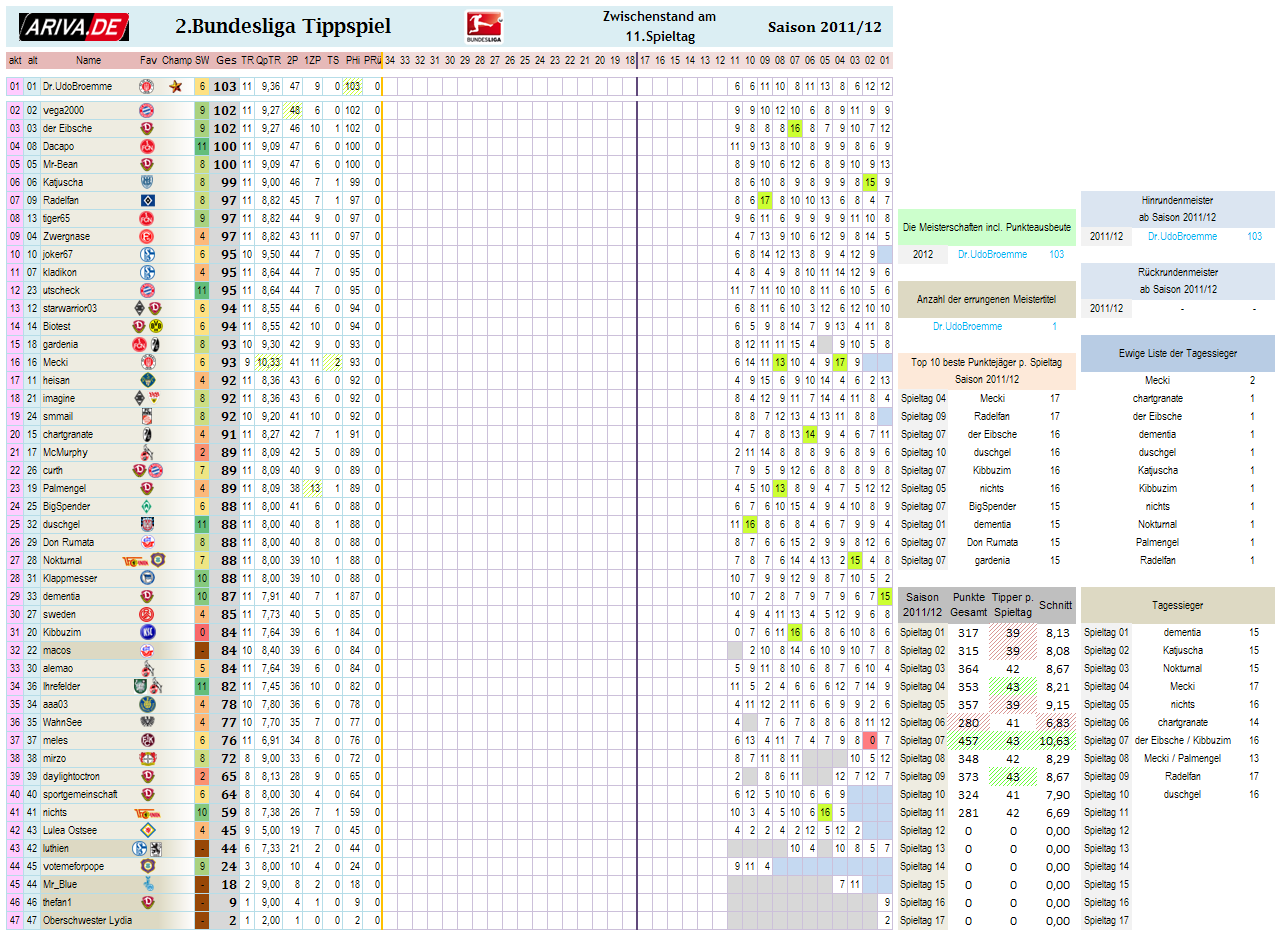The height and width of the screenshot is (936, 1281).
Task: Click Dr.UdoBroemme link under Meistertitel count
Action: coord(968,326)
